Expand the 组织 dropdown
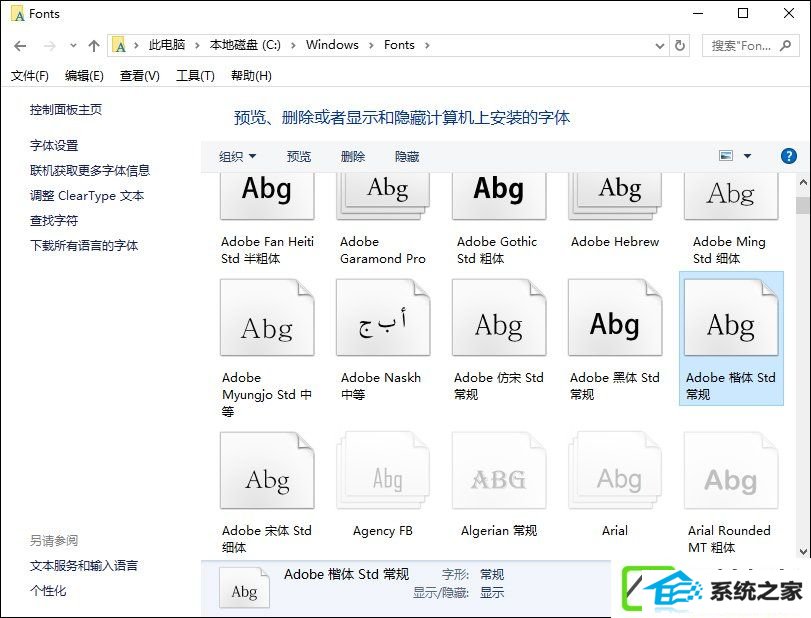 (237, 156)
